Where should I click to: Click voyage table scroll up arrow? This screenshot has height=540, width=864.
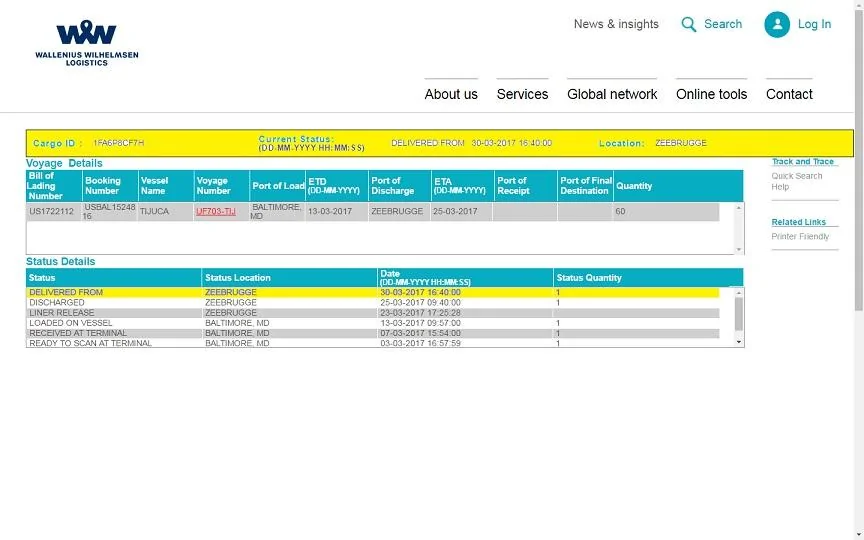pos(739,208)
